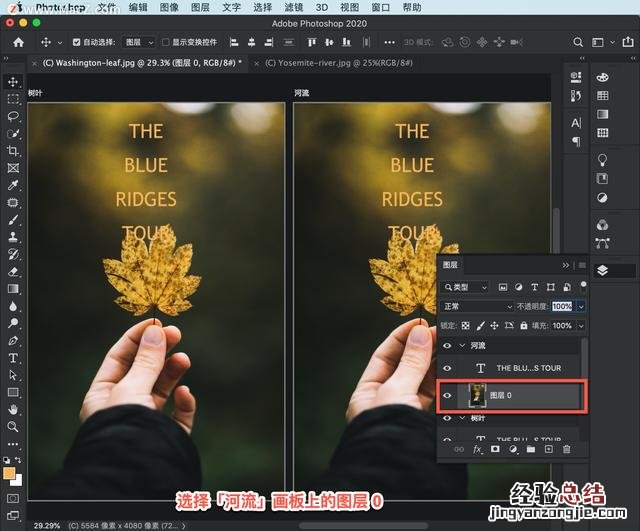Open the opacity slider dropdown arrow
This screenshot has width=640, height=531.
click(x=581, y=307)
